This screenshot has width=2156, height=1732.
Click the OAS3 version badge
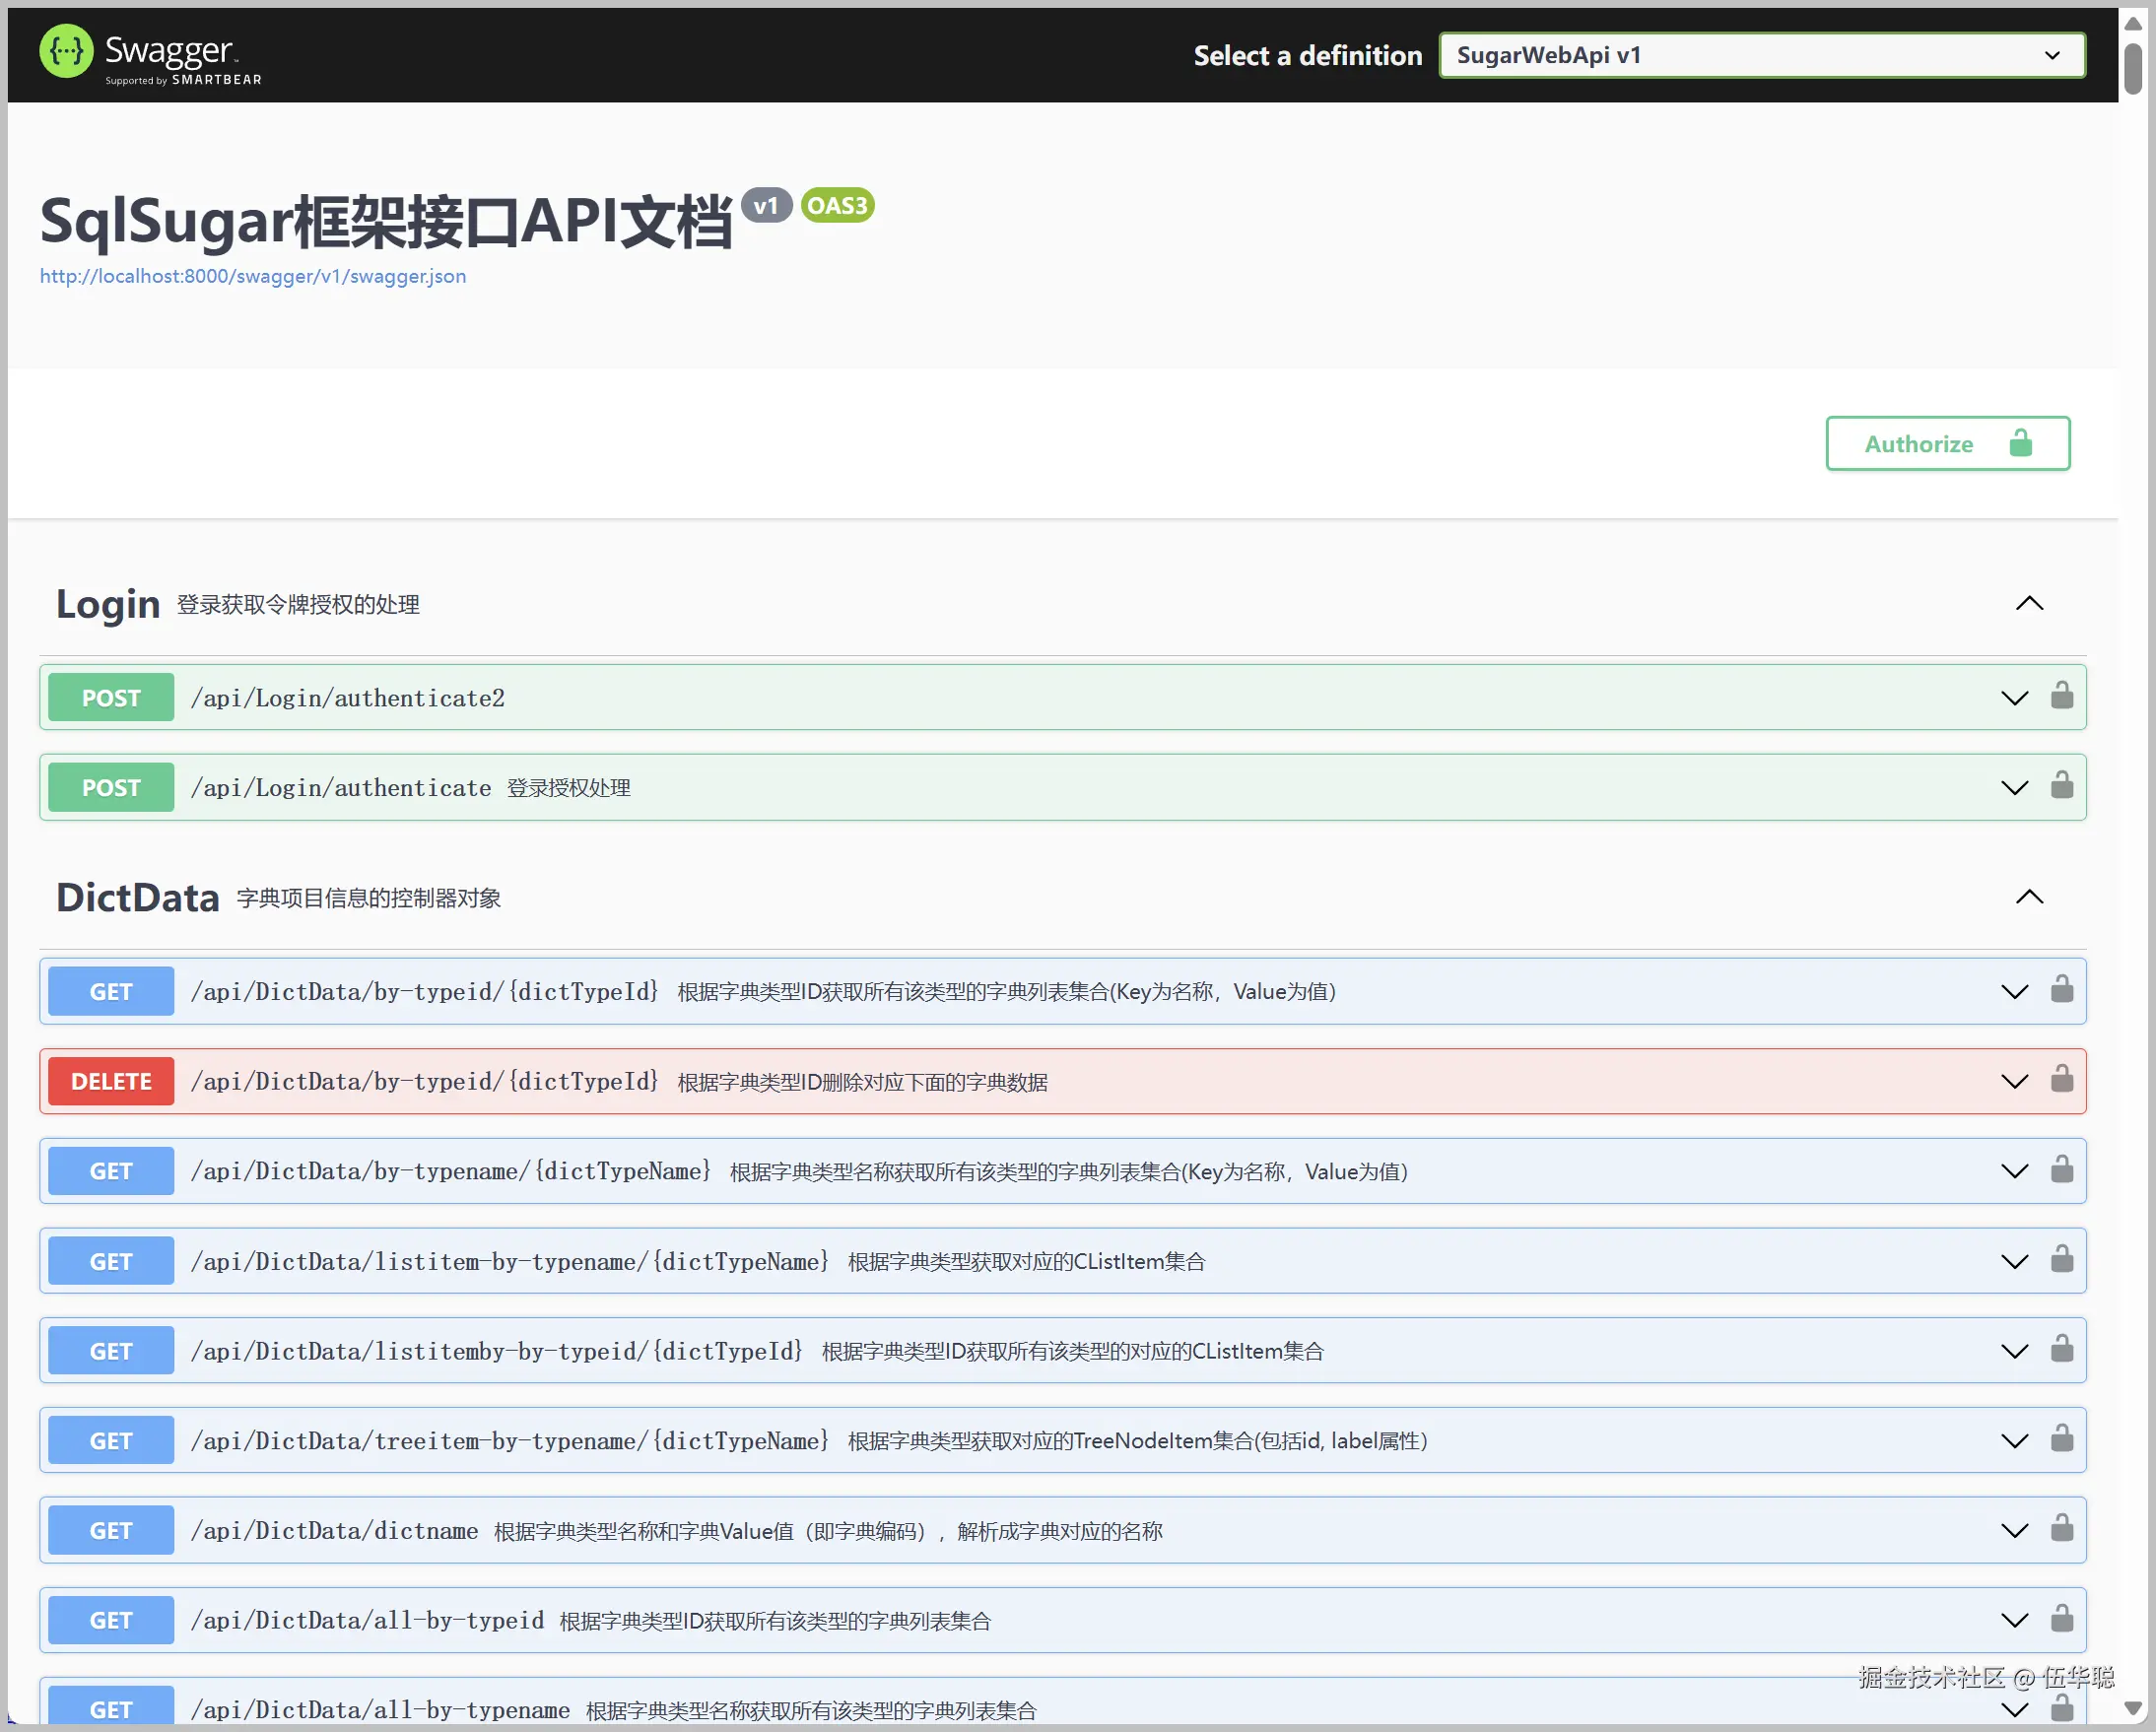coord(837,206)
